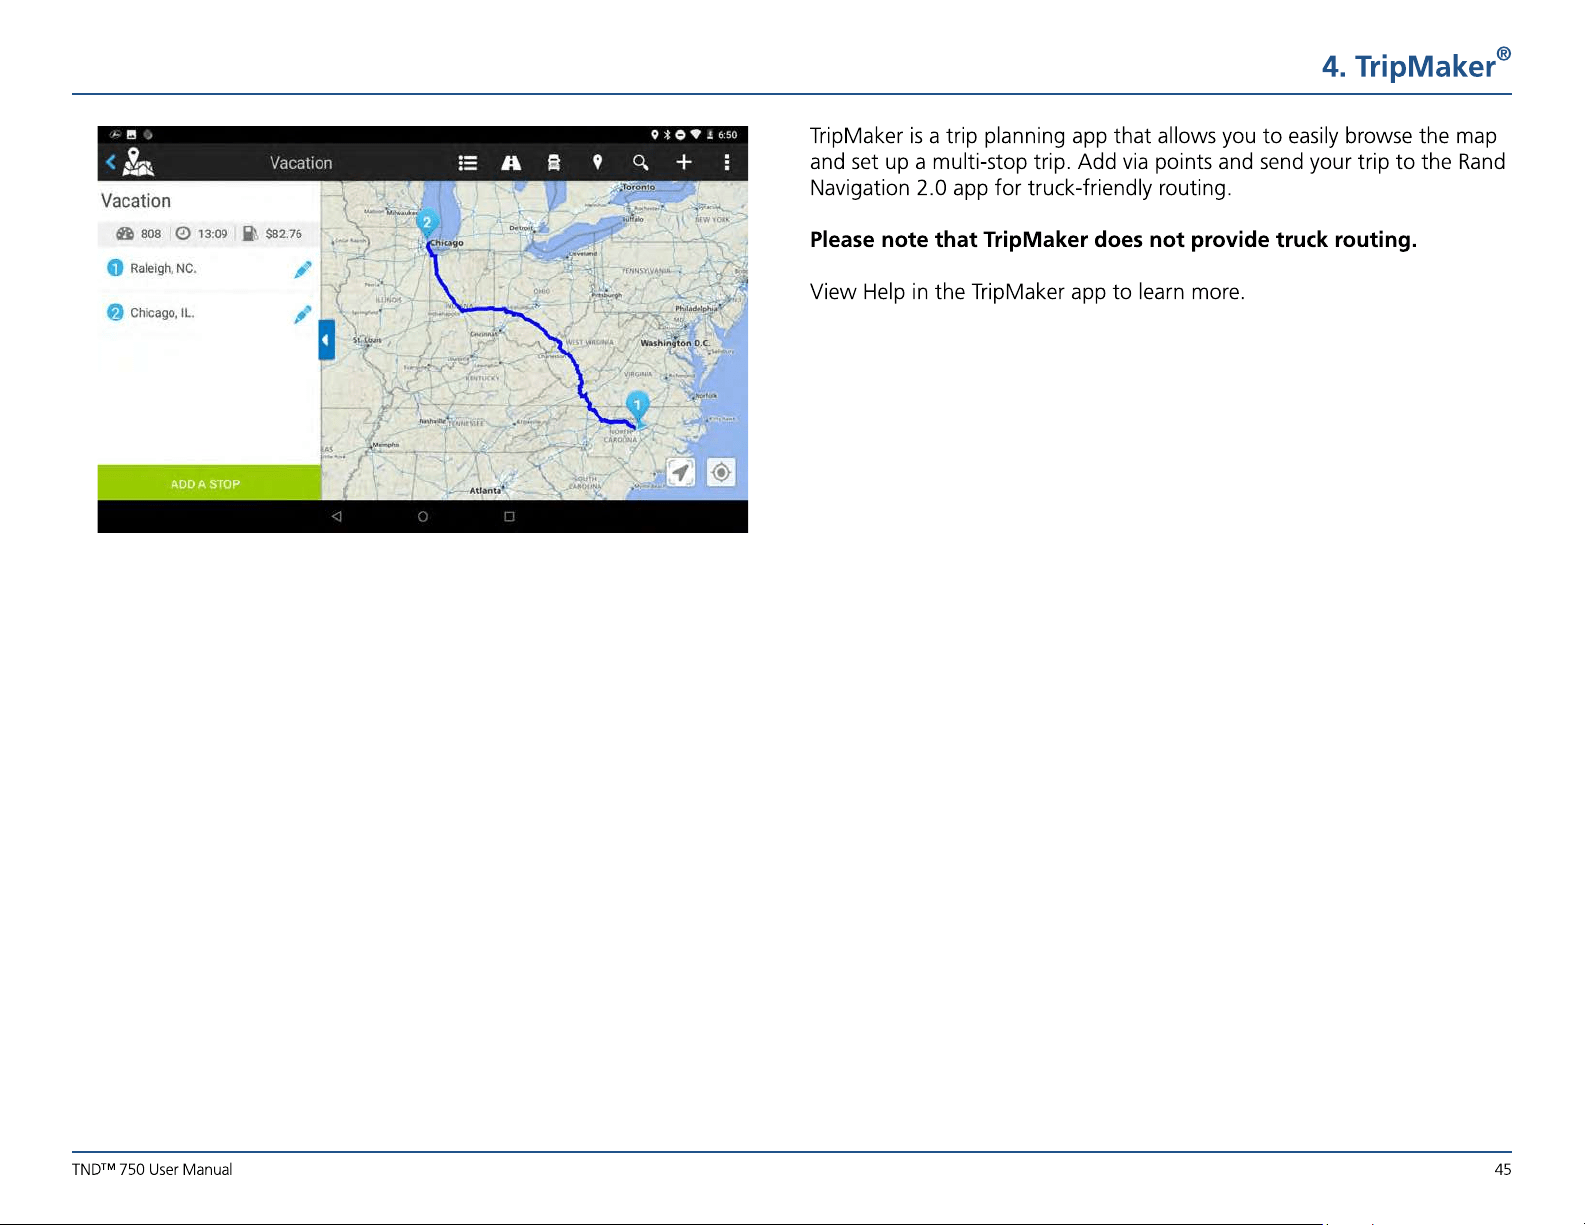The height and width of the screenshot is (1225, 1585).
Task: Tap the Android home circle button
Action: (x=423, y=517)
